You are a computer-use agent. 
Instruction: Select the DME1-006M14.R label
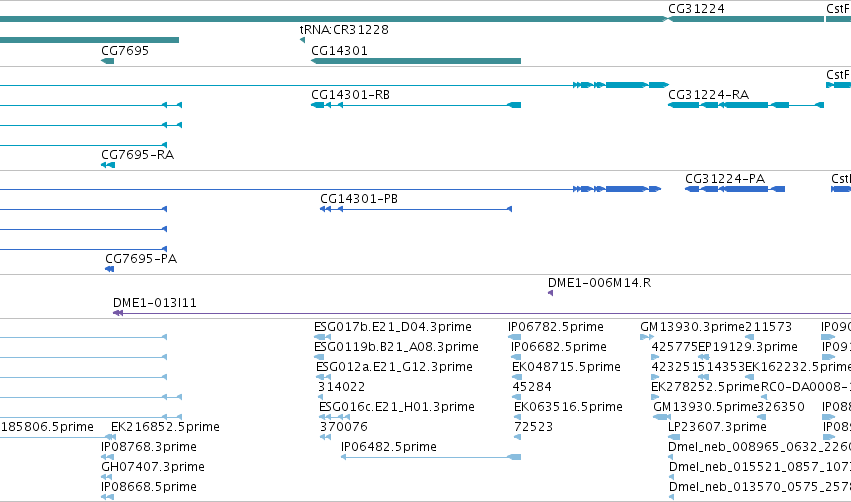[x=599, y=283]
